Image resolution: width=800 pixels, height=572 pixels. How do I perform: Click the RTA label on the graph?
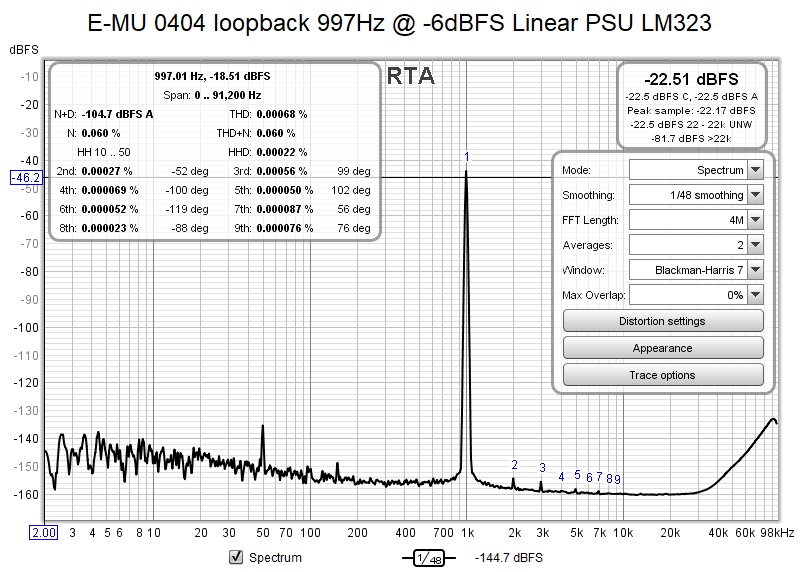[411, 76]
